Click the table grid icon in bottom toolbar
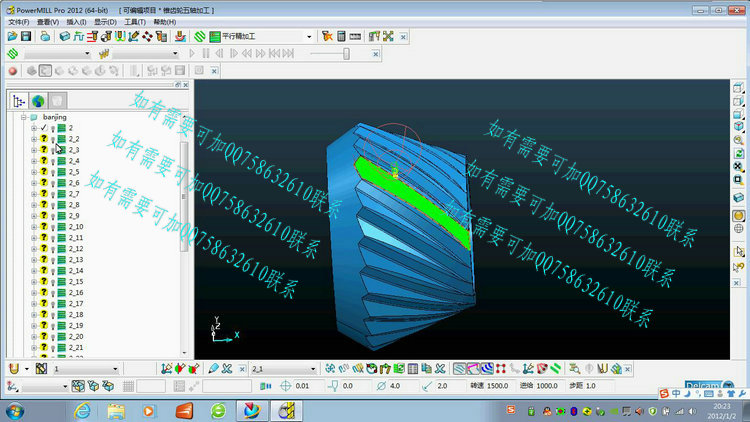The image size is (750, 422). [x=413, y=368]
